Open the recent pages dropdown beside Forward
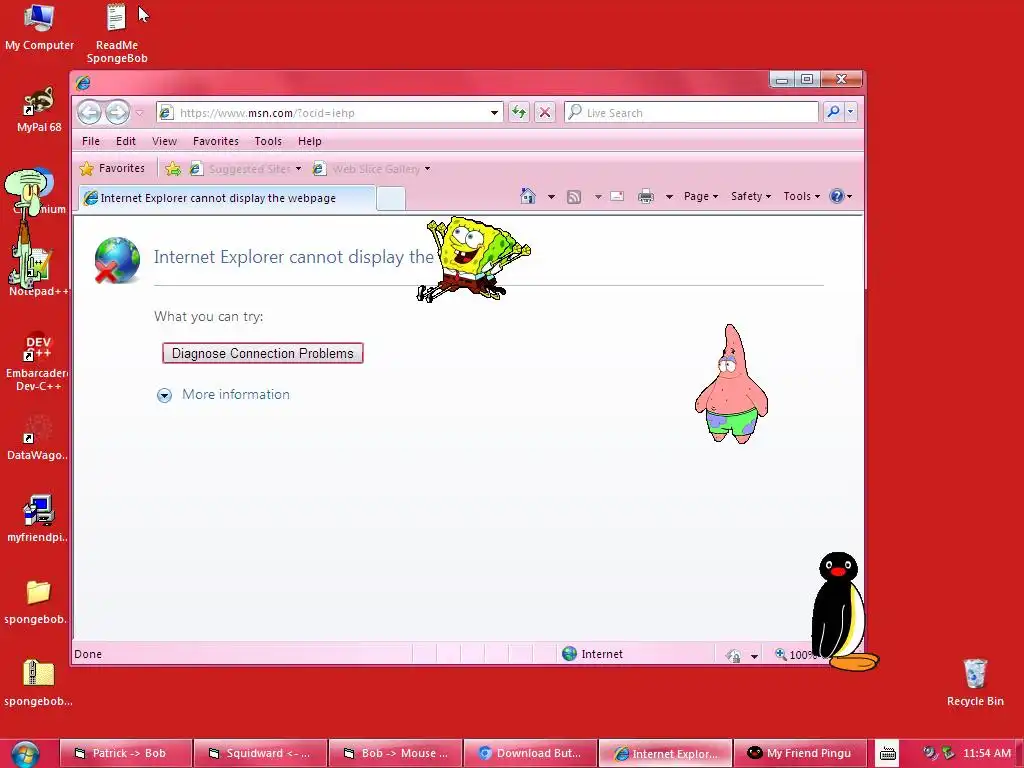 click(x=139, y=113)
